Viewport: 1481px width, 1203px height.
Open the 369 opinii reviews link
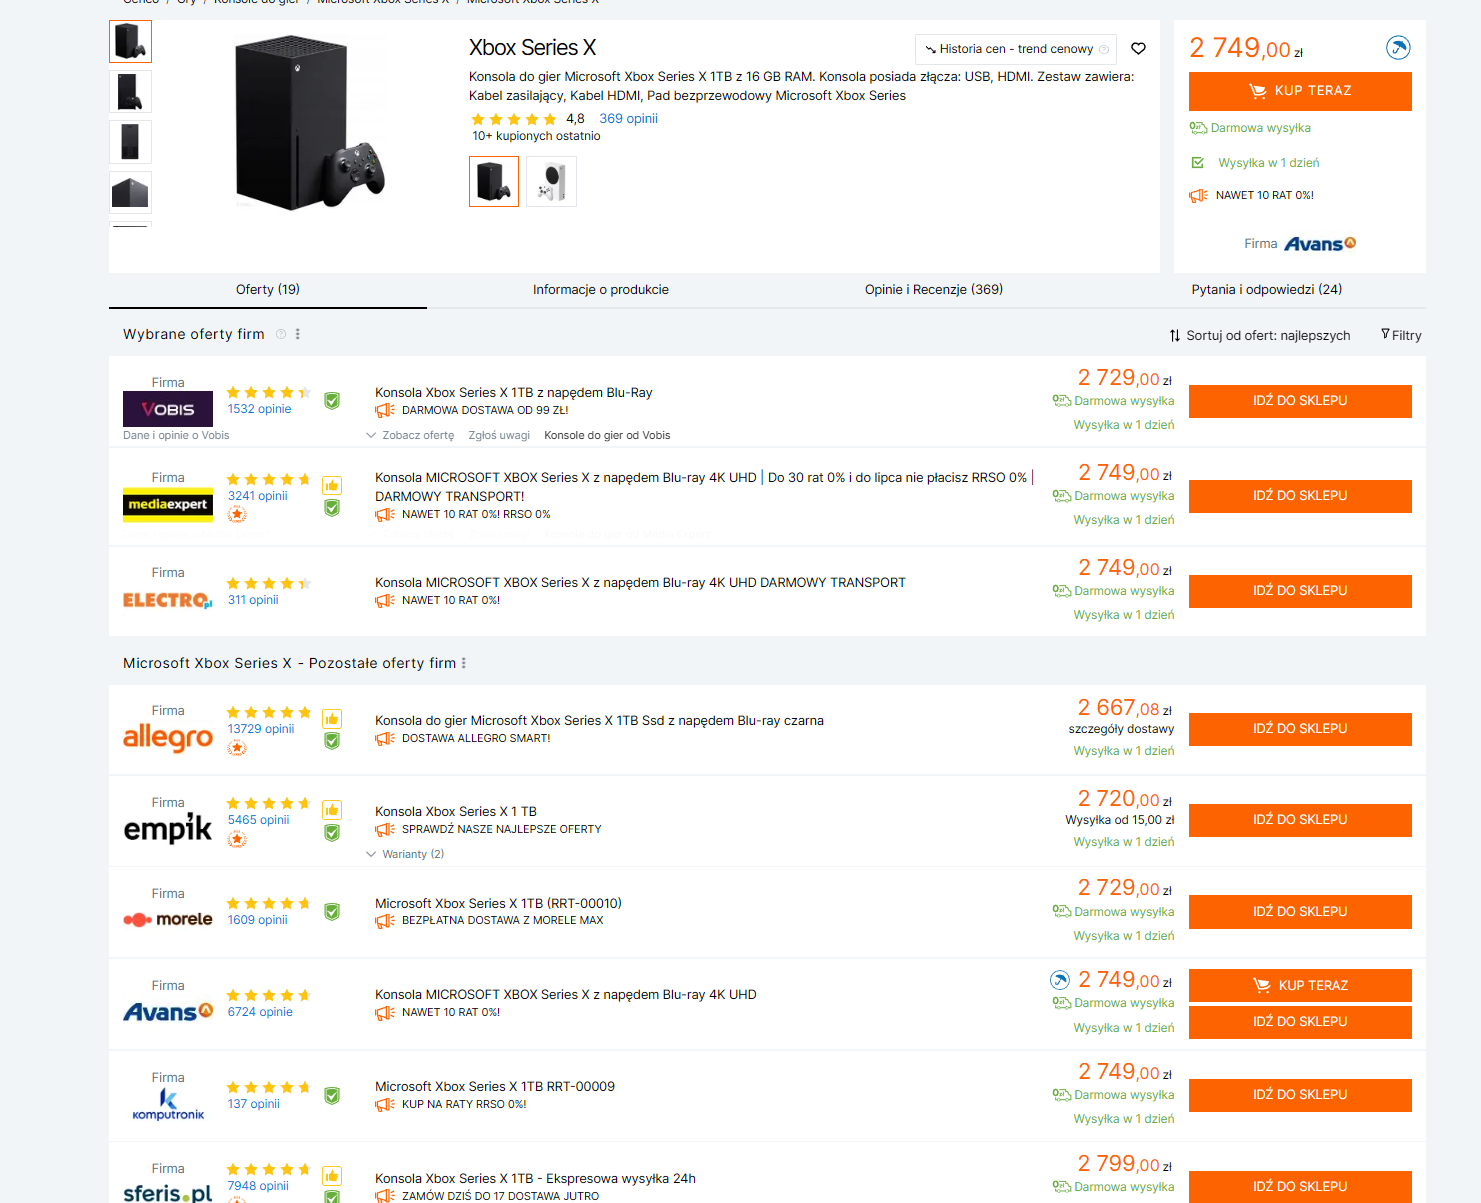628,118
